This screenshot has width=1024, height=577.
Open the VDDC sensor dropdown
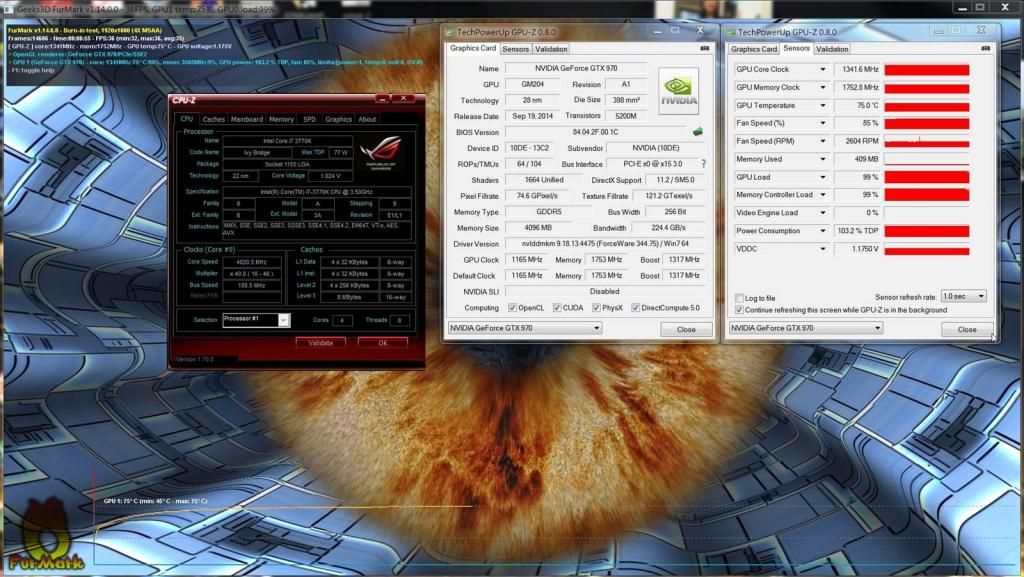tap(823, 249)
